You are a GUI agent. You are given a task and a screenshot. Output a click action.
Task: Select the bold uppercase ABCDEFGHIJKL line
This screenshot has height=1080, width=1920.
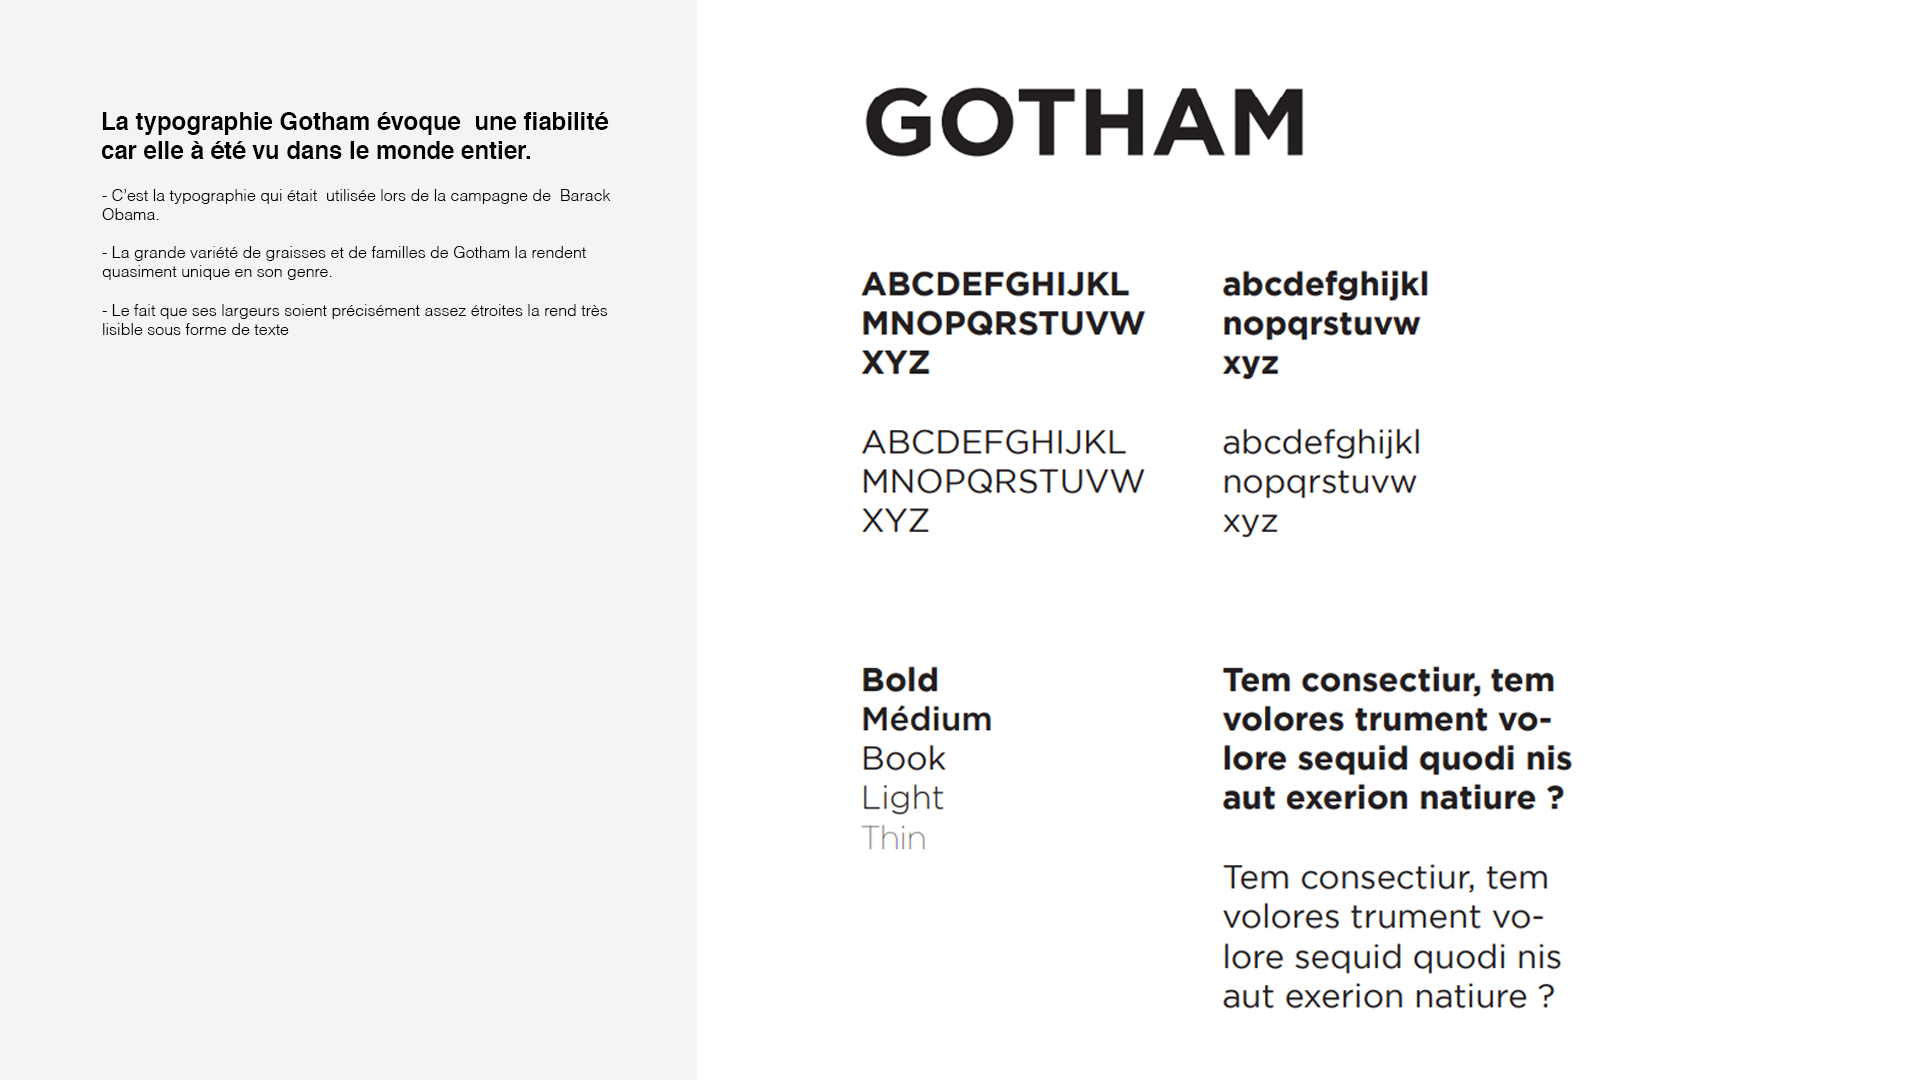click(x=995, y=285)
